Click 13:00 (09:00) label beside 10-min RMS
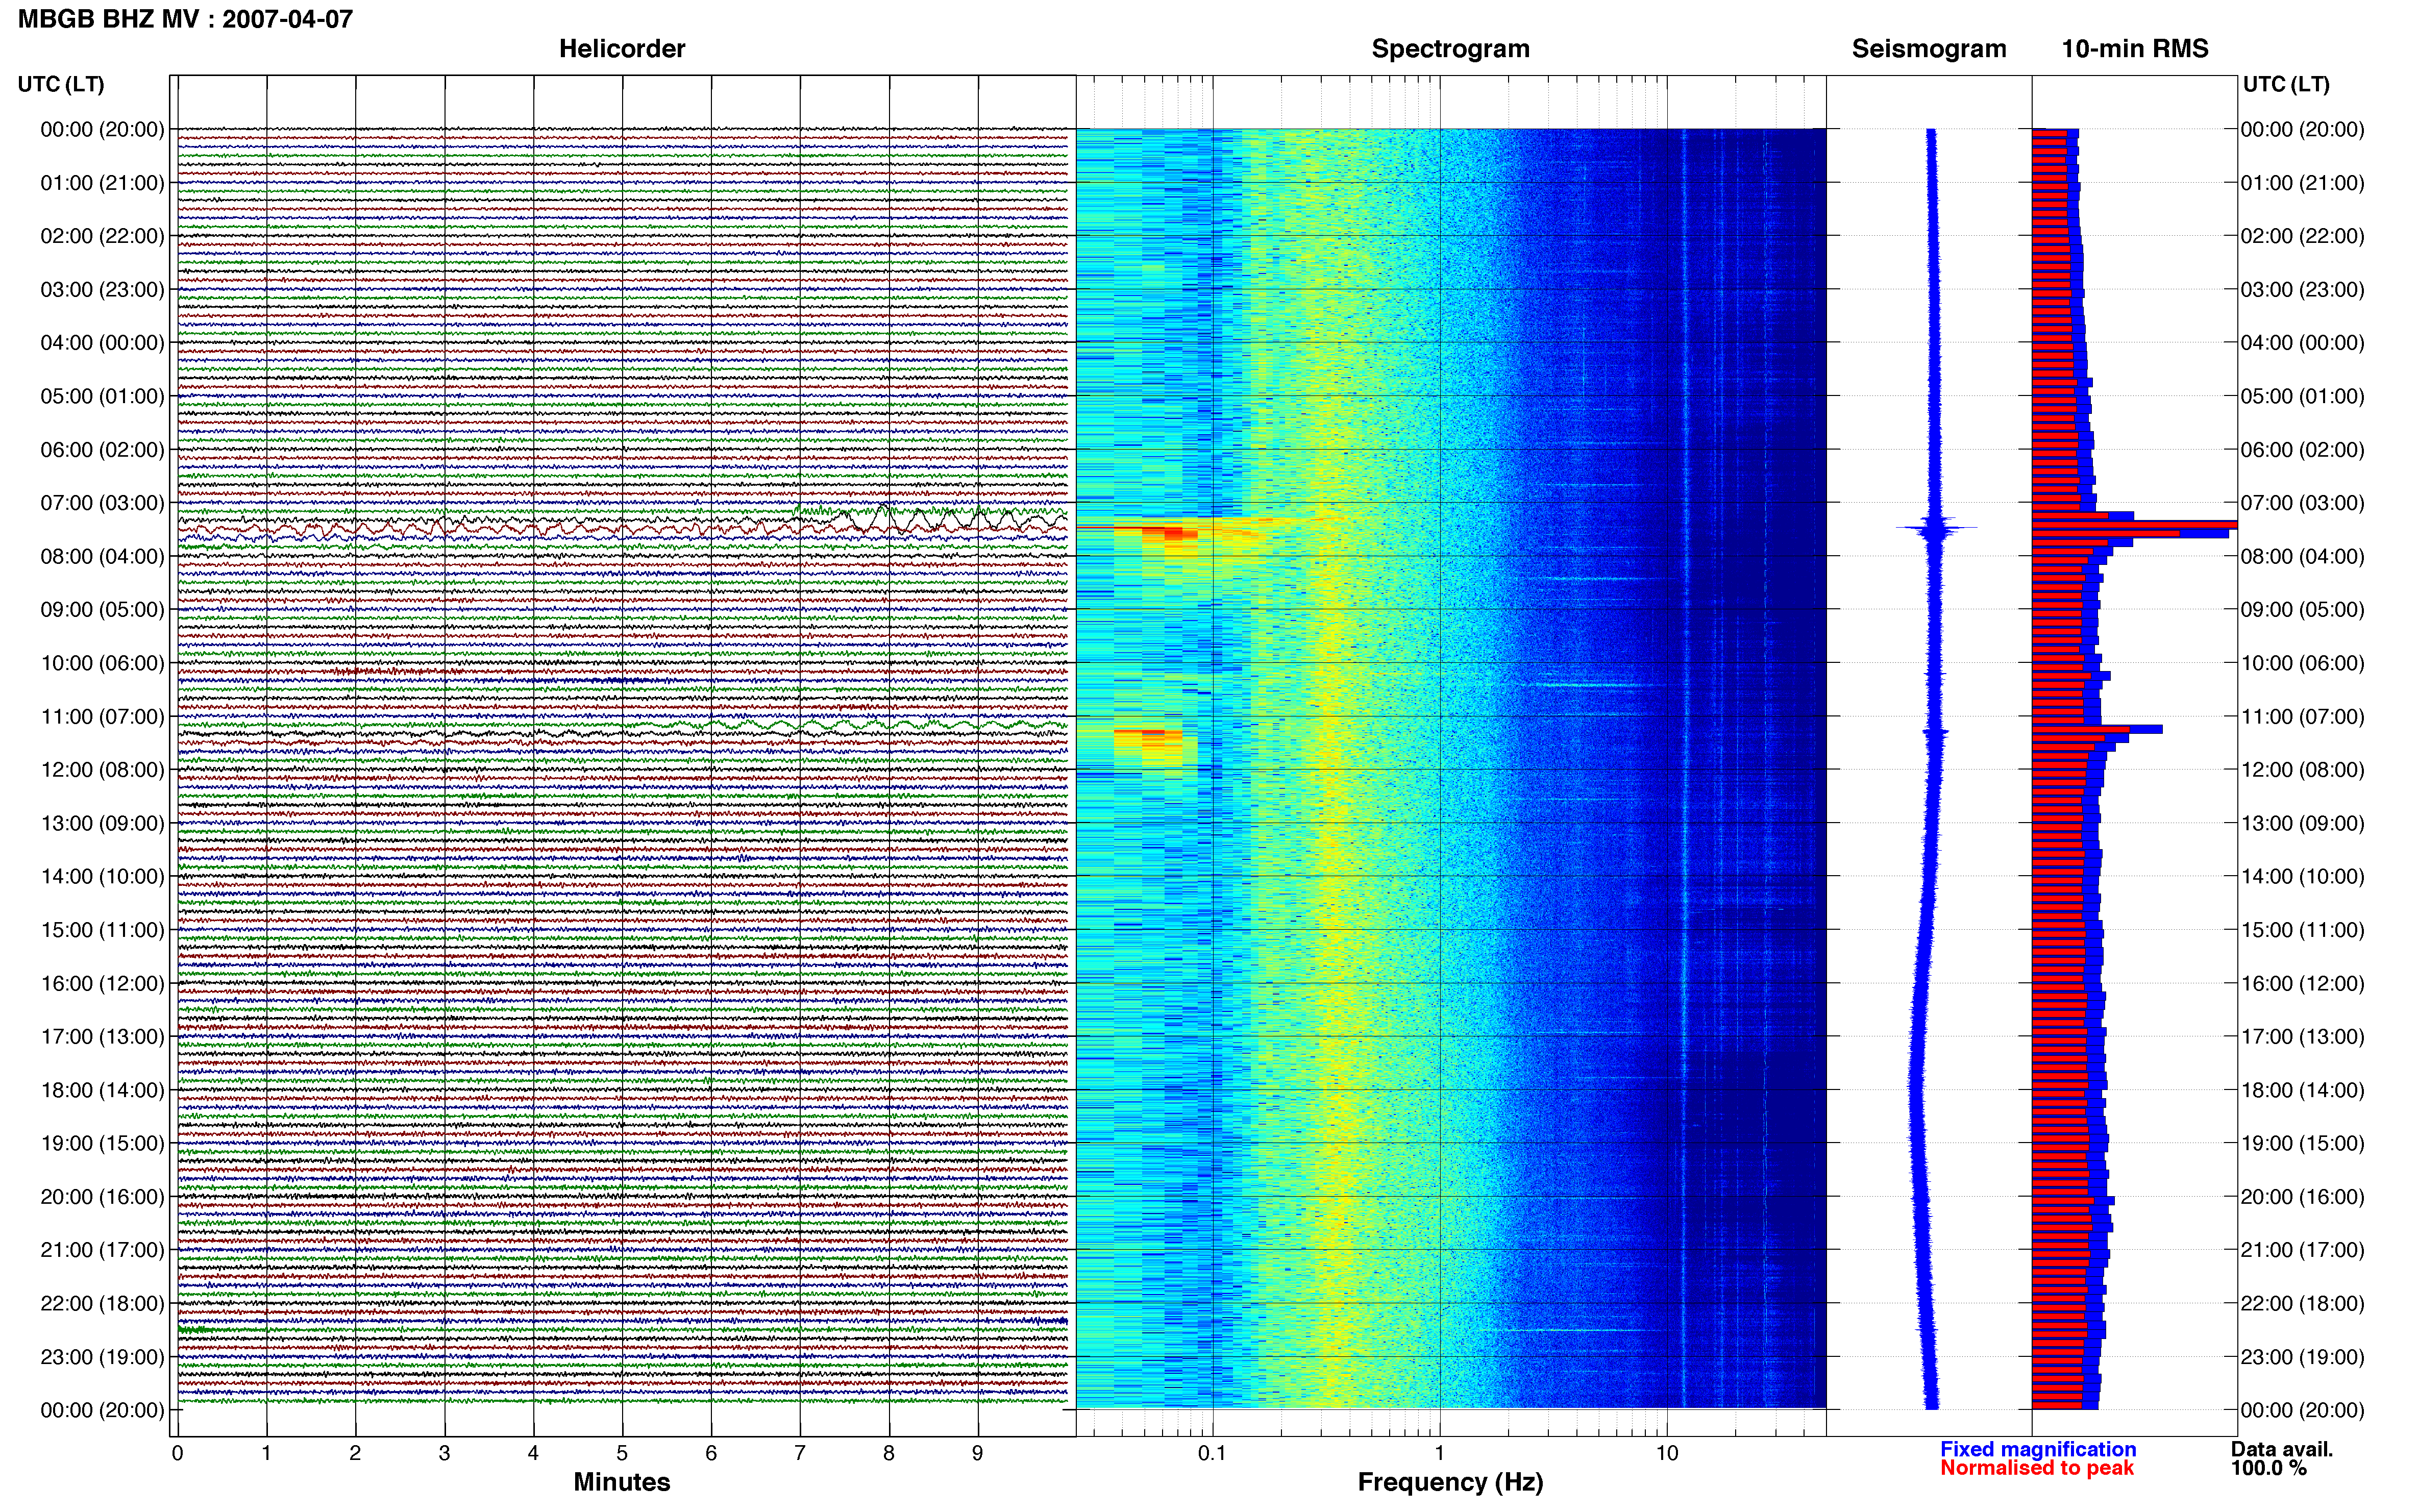The image size is (2419, 1512). click(2302, 823)
